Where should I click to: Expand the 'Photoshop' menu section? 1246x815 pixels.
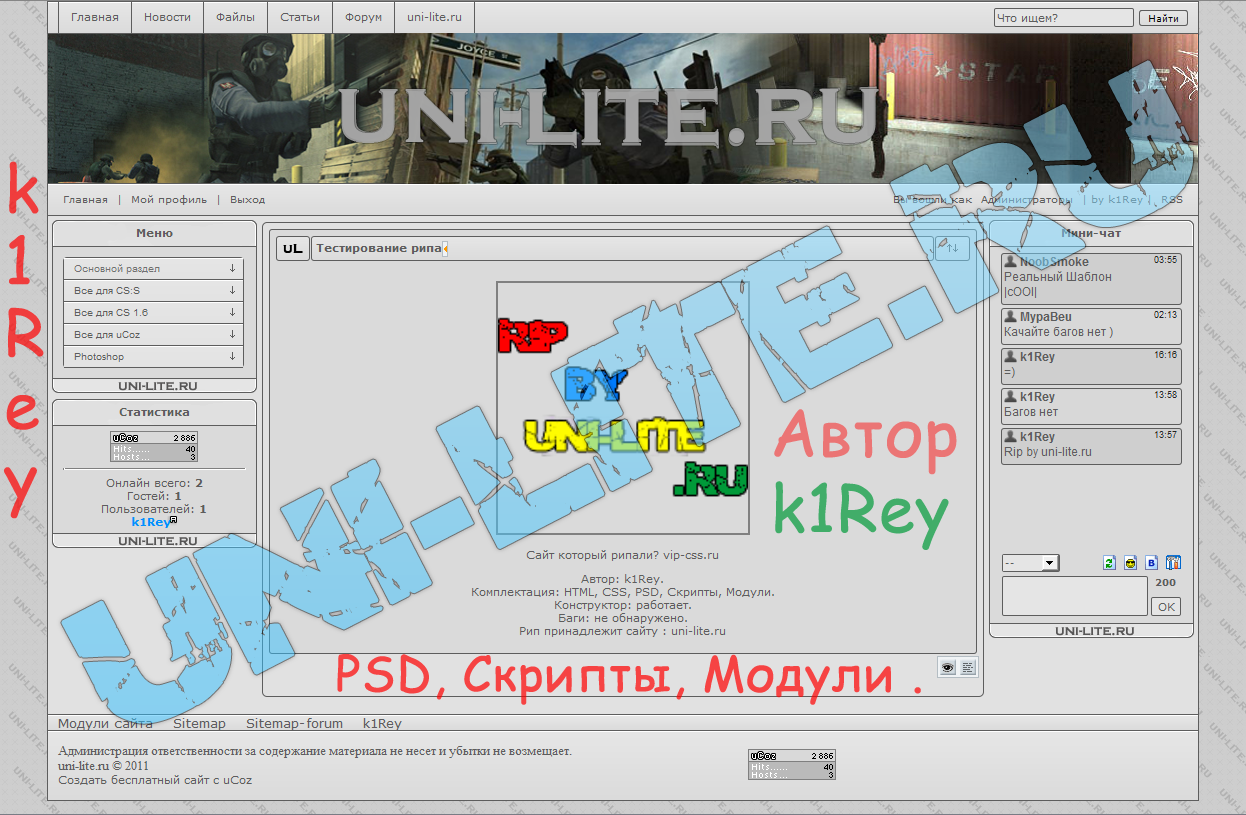[153, 357]
